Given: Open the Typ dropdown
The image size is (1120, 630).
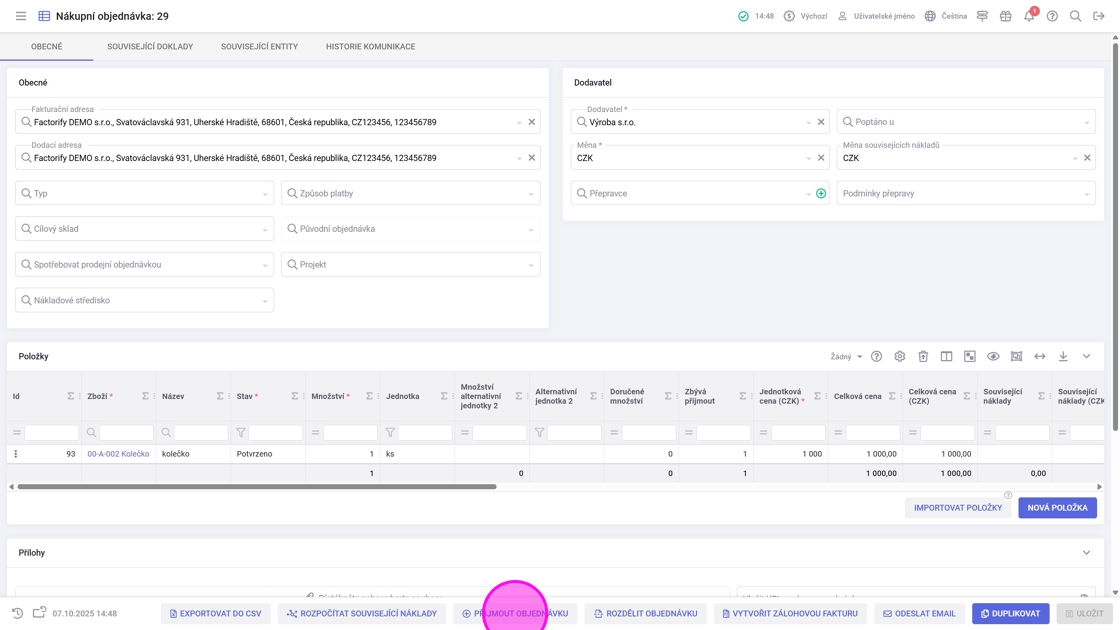Looking at the screenshot, I should 144,193.
